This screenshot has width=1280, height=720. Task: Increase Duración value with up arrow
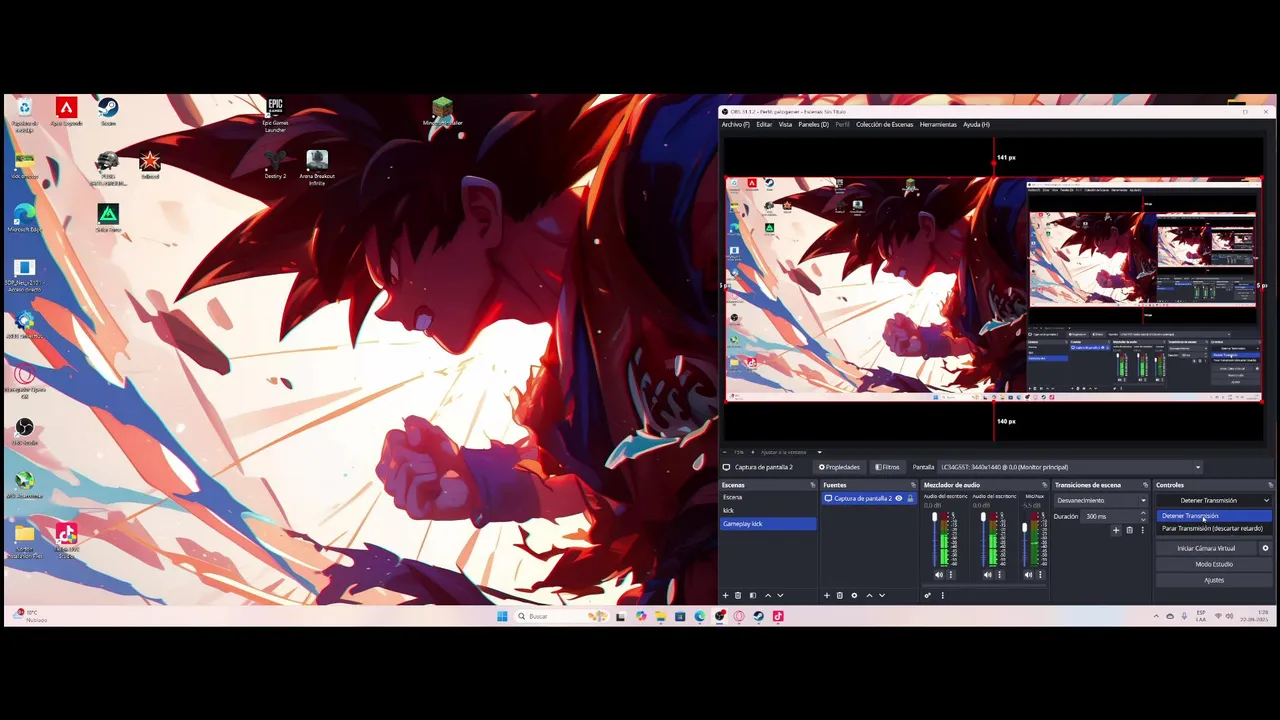(x=1143, y=514)
